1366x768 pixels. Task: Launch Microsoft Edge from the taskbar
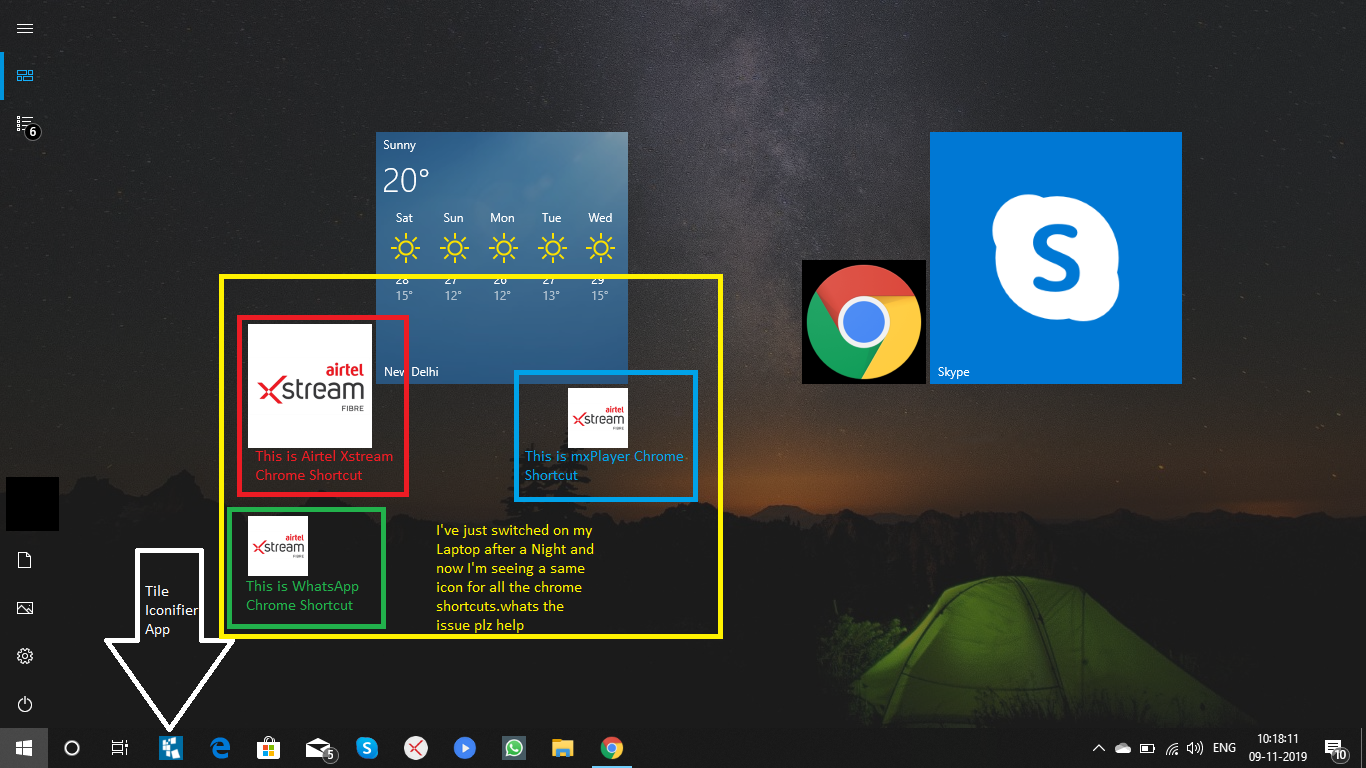(219, 747)
